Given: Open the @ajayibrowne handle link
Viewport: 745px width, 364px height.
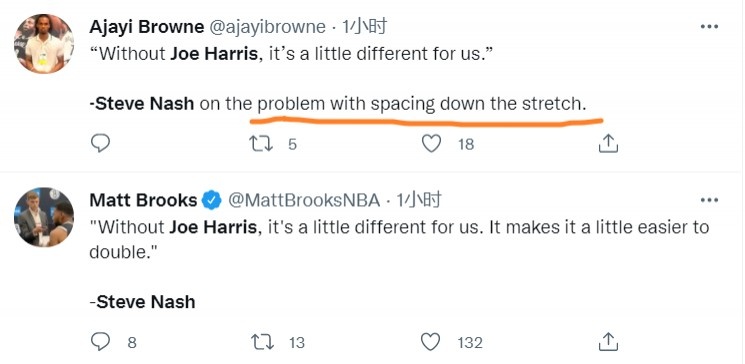Looking at the screenshot, I should pos(267,27).
